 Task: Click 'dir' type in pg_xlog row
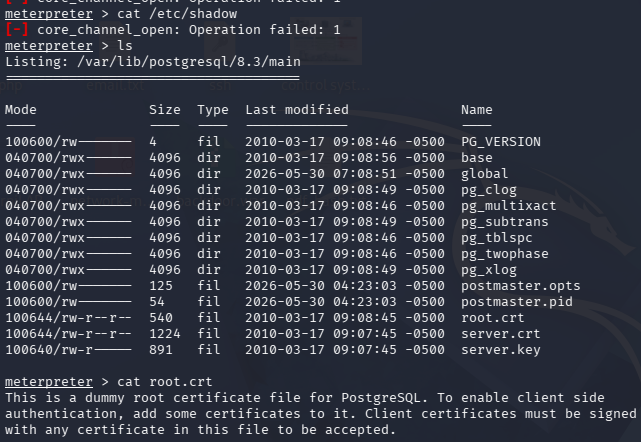(209, 269)
